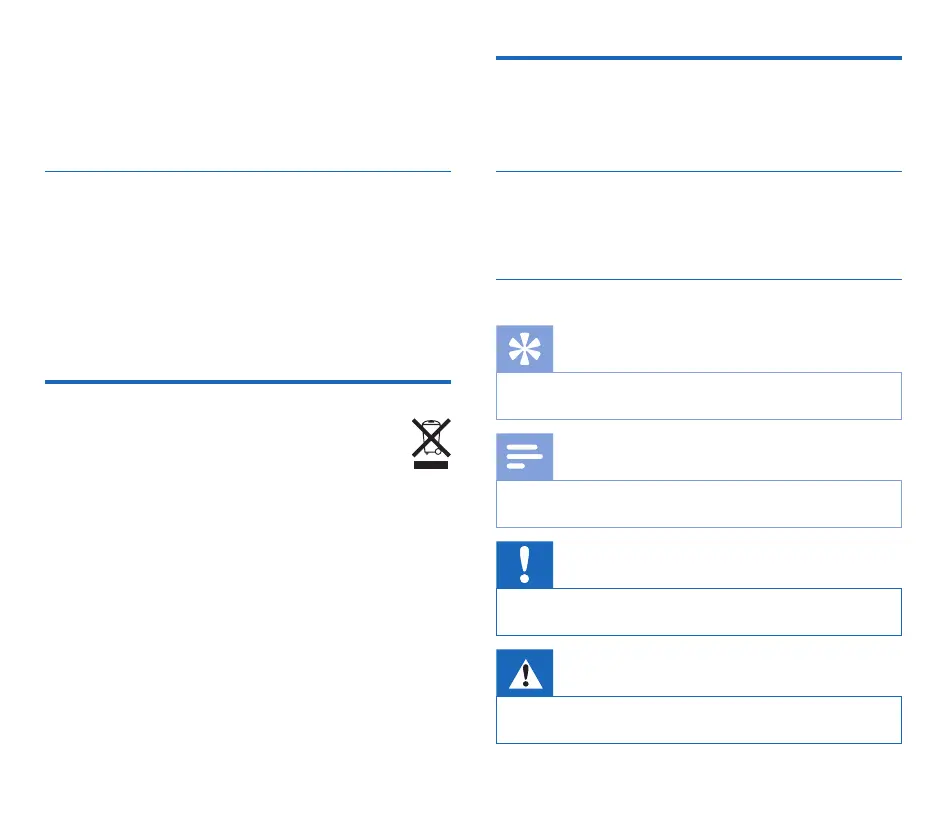The height and width of the screenshot is (839, 947).
Task: Click the thick blue rule above the bin symbol
Action: click(248, 381)
